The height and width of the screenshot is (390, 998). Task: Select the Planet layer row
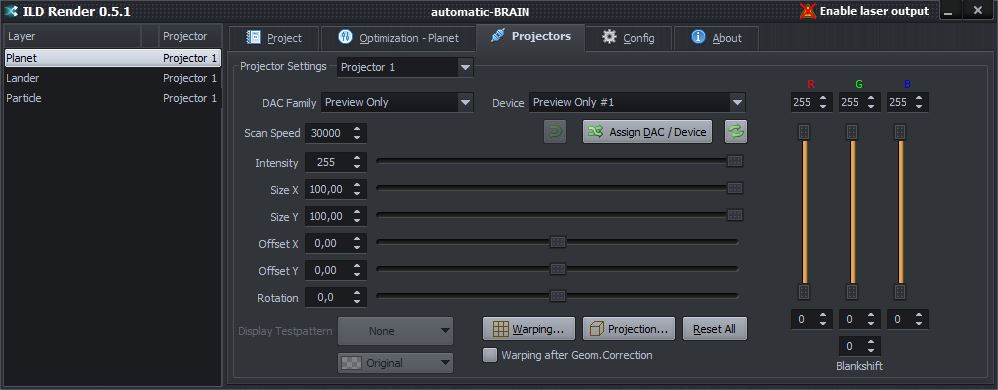pyautogui.click(x=113, y=58)
